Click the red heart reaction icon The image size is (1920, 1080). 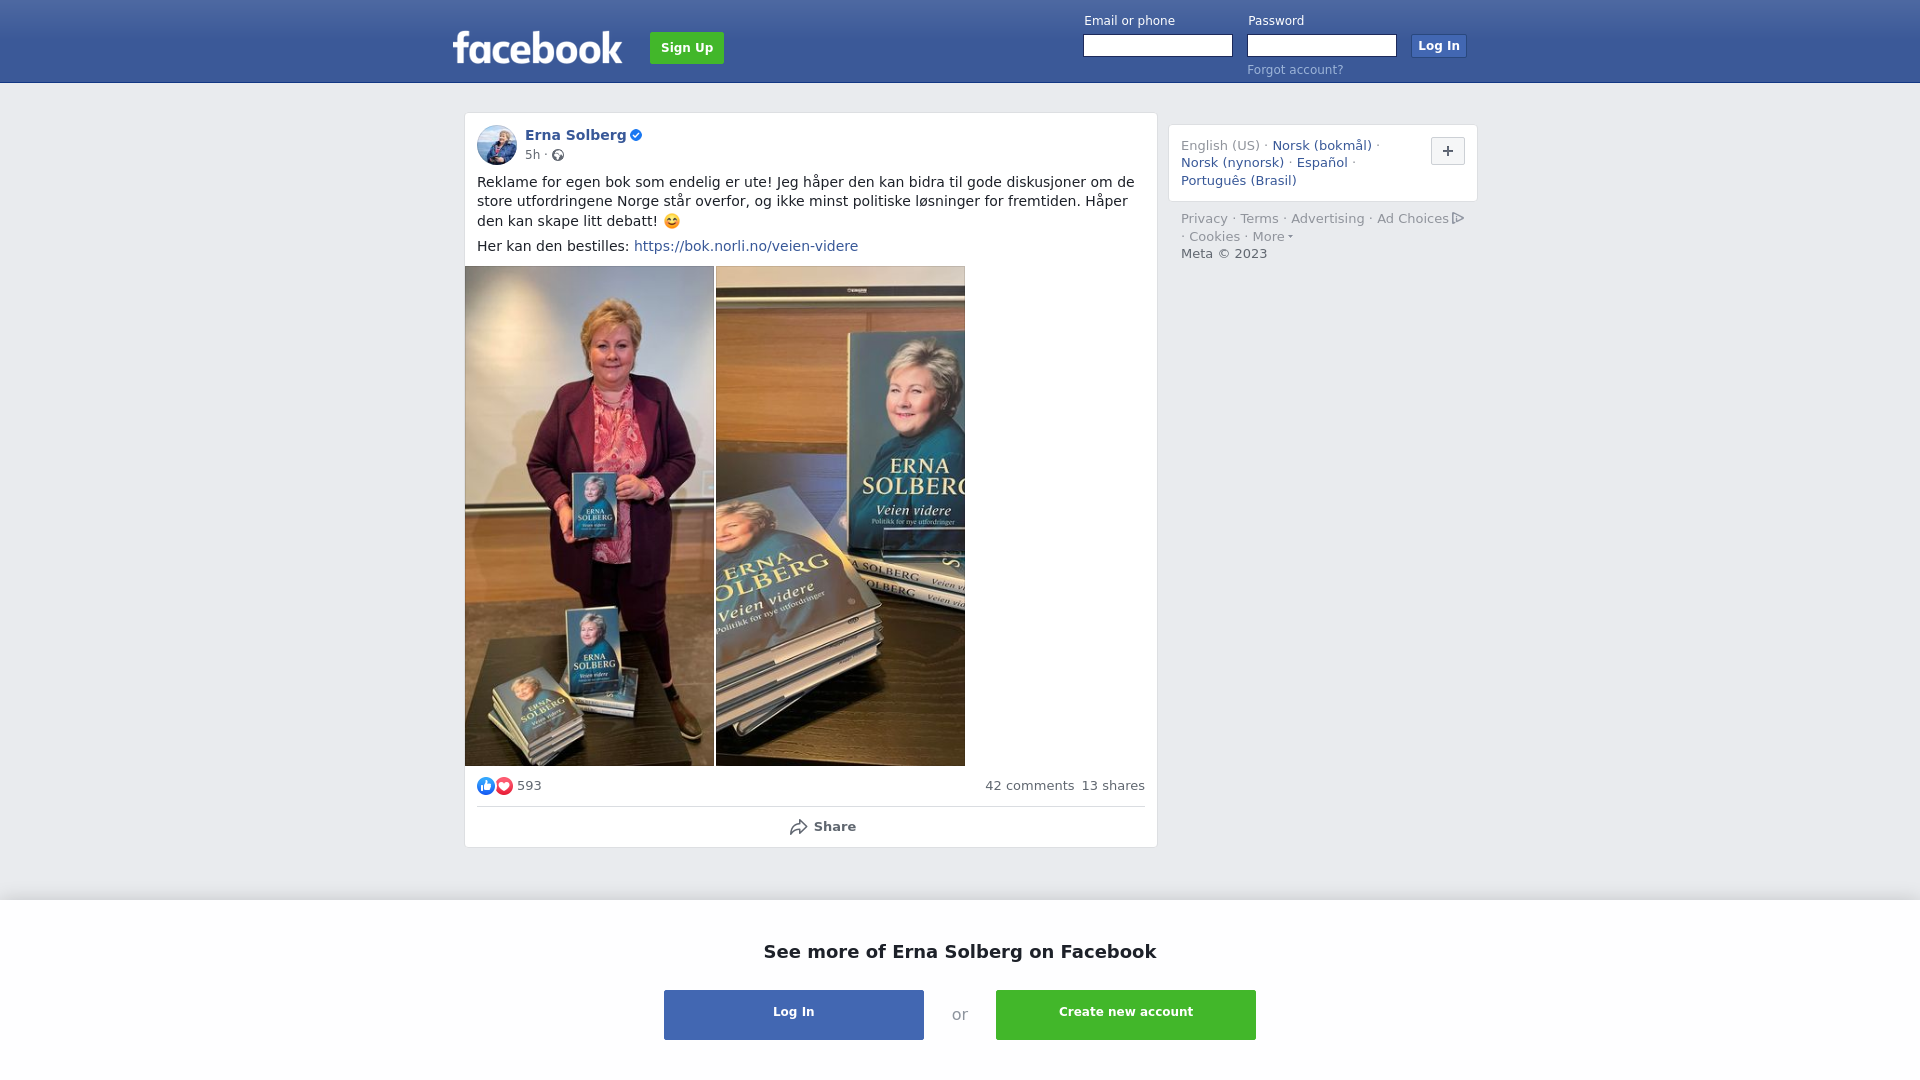tap(504, 786)
